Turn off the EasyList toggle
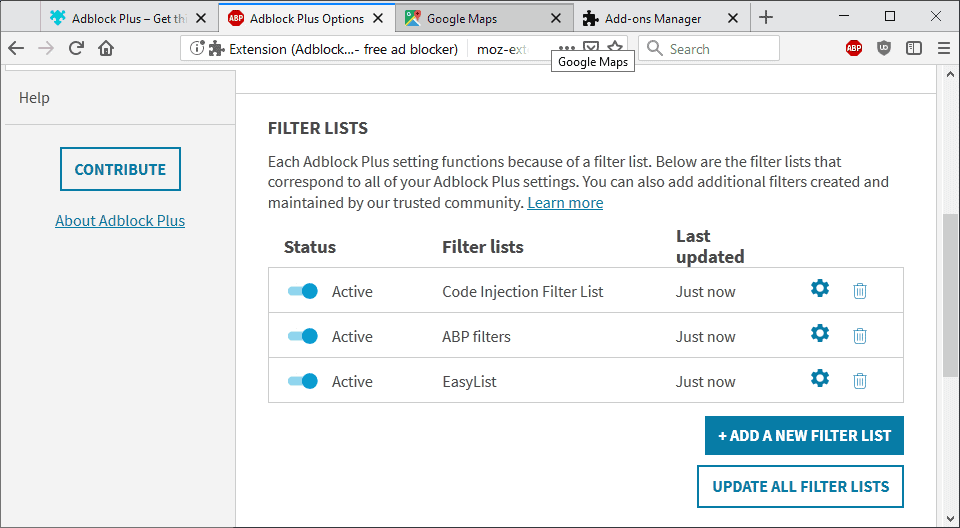Screen dimensions: 960x528 [302, 381]
